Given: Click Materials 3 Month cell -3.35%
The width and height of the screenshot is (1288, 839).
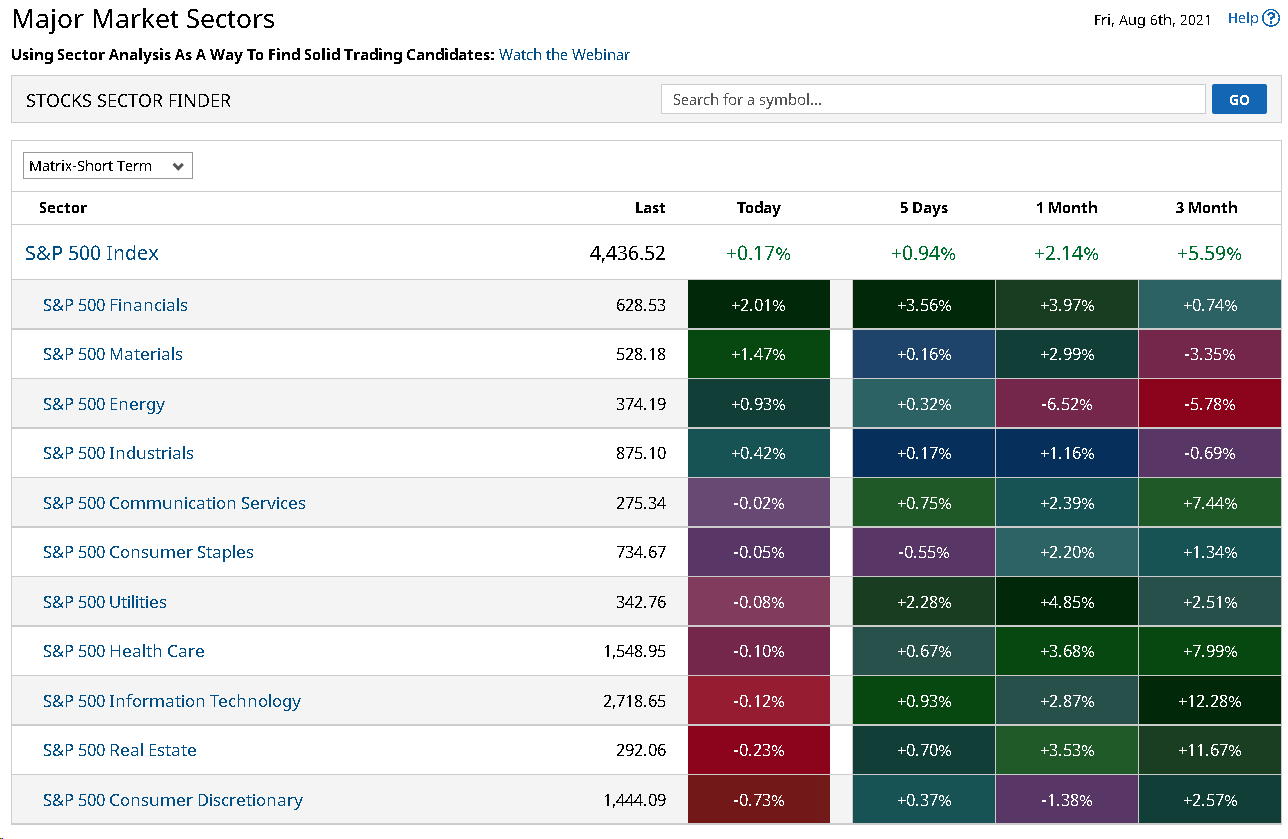Looking at the screenshot, I should (1209, 354).
